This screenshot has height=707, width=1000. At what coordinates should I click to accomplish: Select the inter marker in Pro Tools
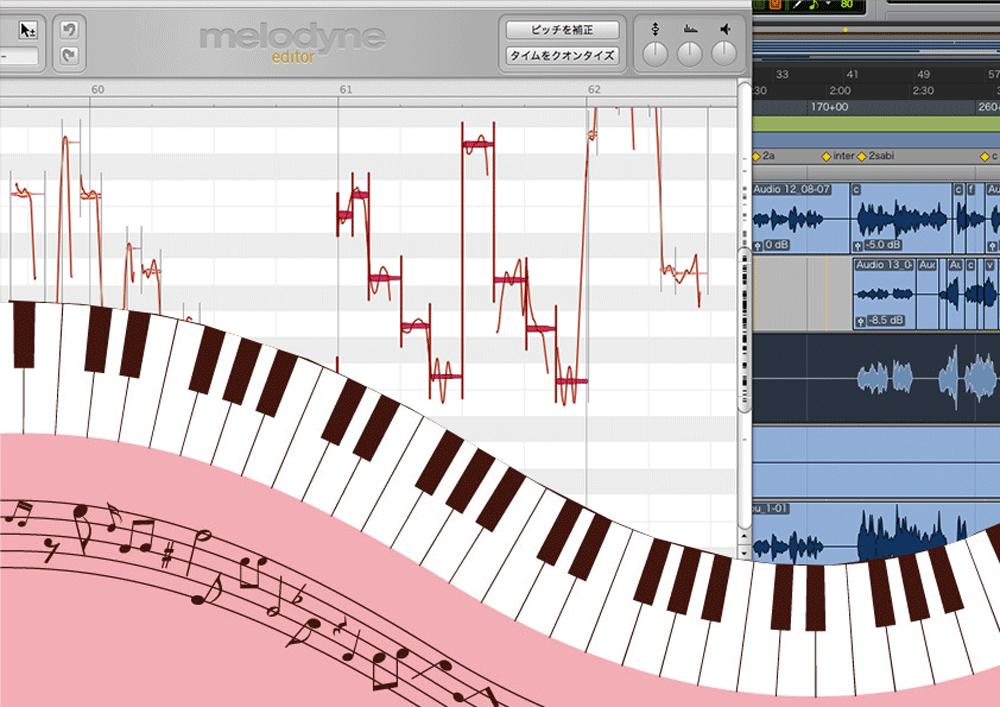pyautogui.click(x=838, y=156)
